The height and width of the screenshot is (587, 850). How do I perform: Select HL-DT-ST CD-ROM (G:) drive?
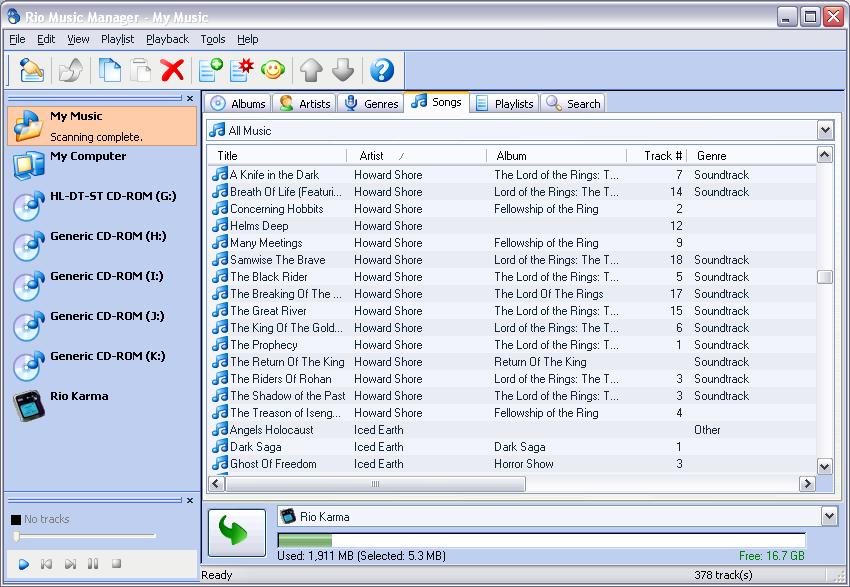(102, 205)
